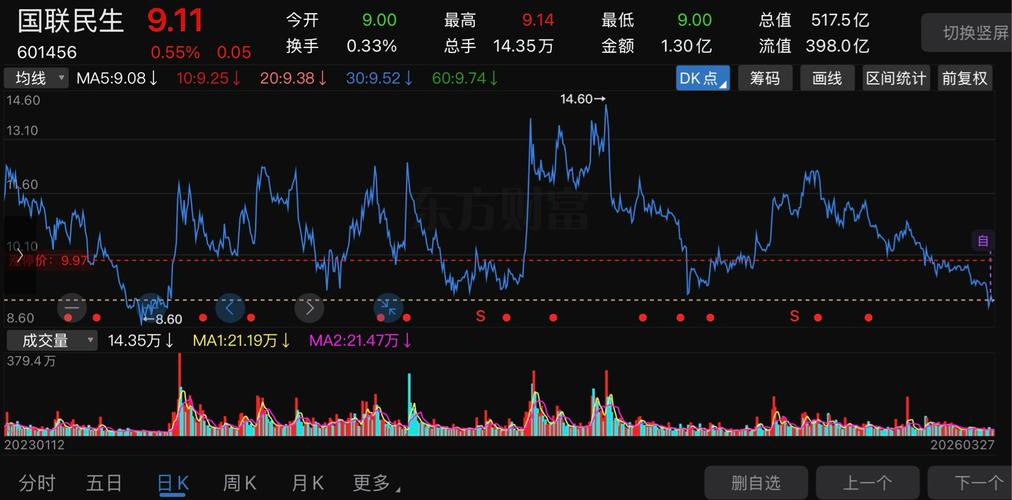This screenshot has width=1012, height=500.
Task: Tap the 13.10 price axis label
Action: pyautogui.click(x=23, y=130)
